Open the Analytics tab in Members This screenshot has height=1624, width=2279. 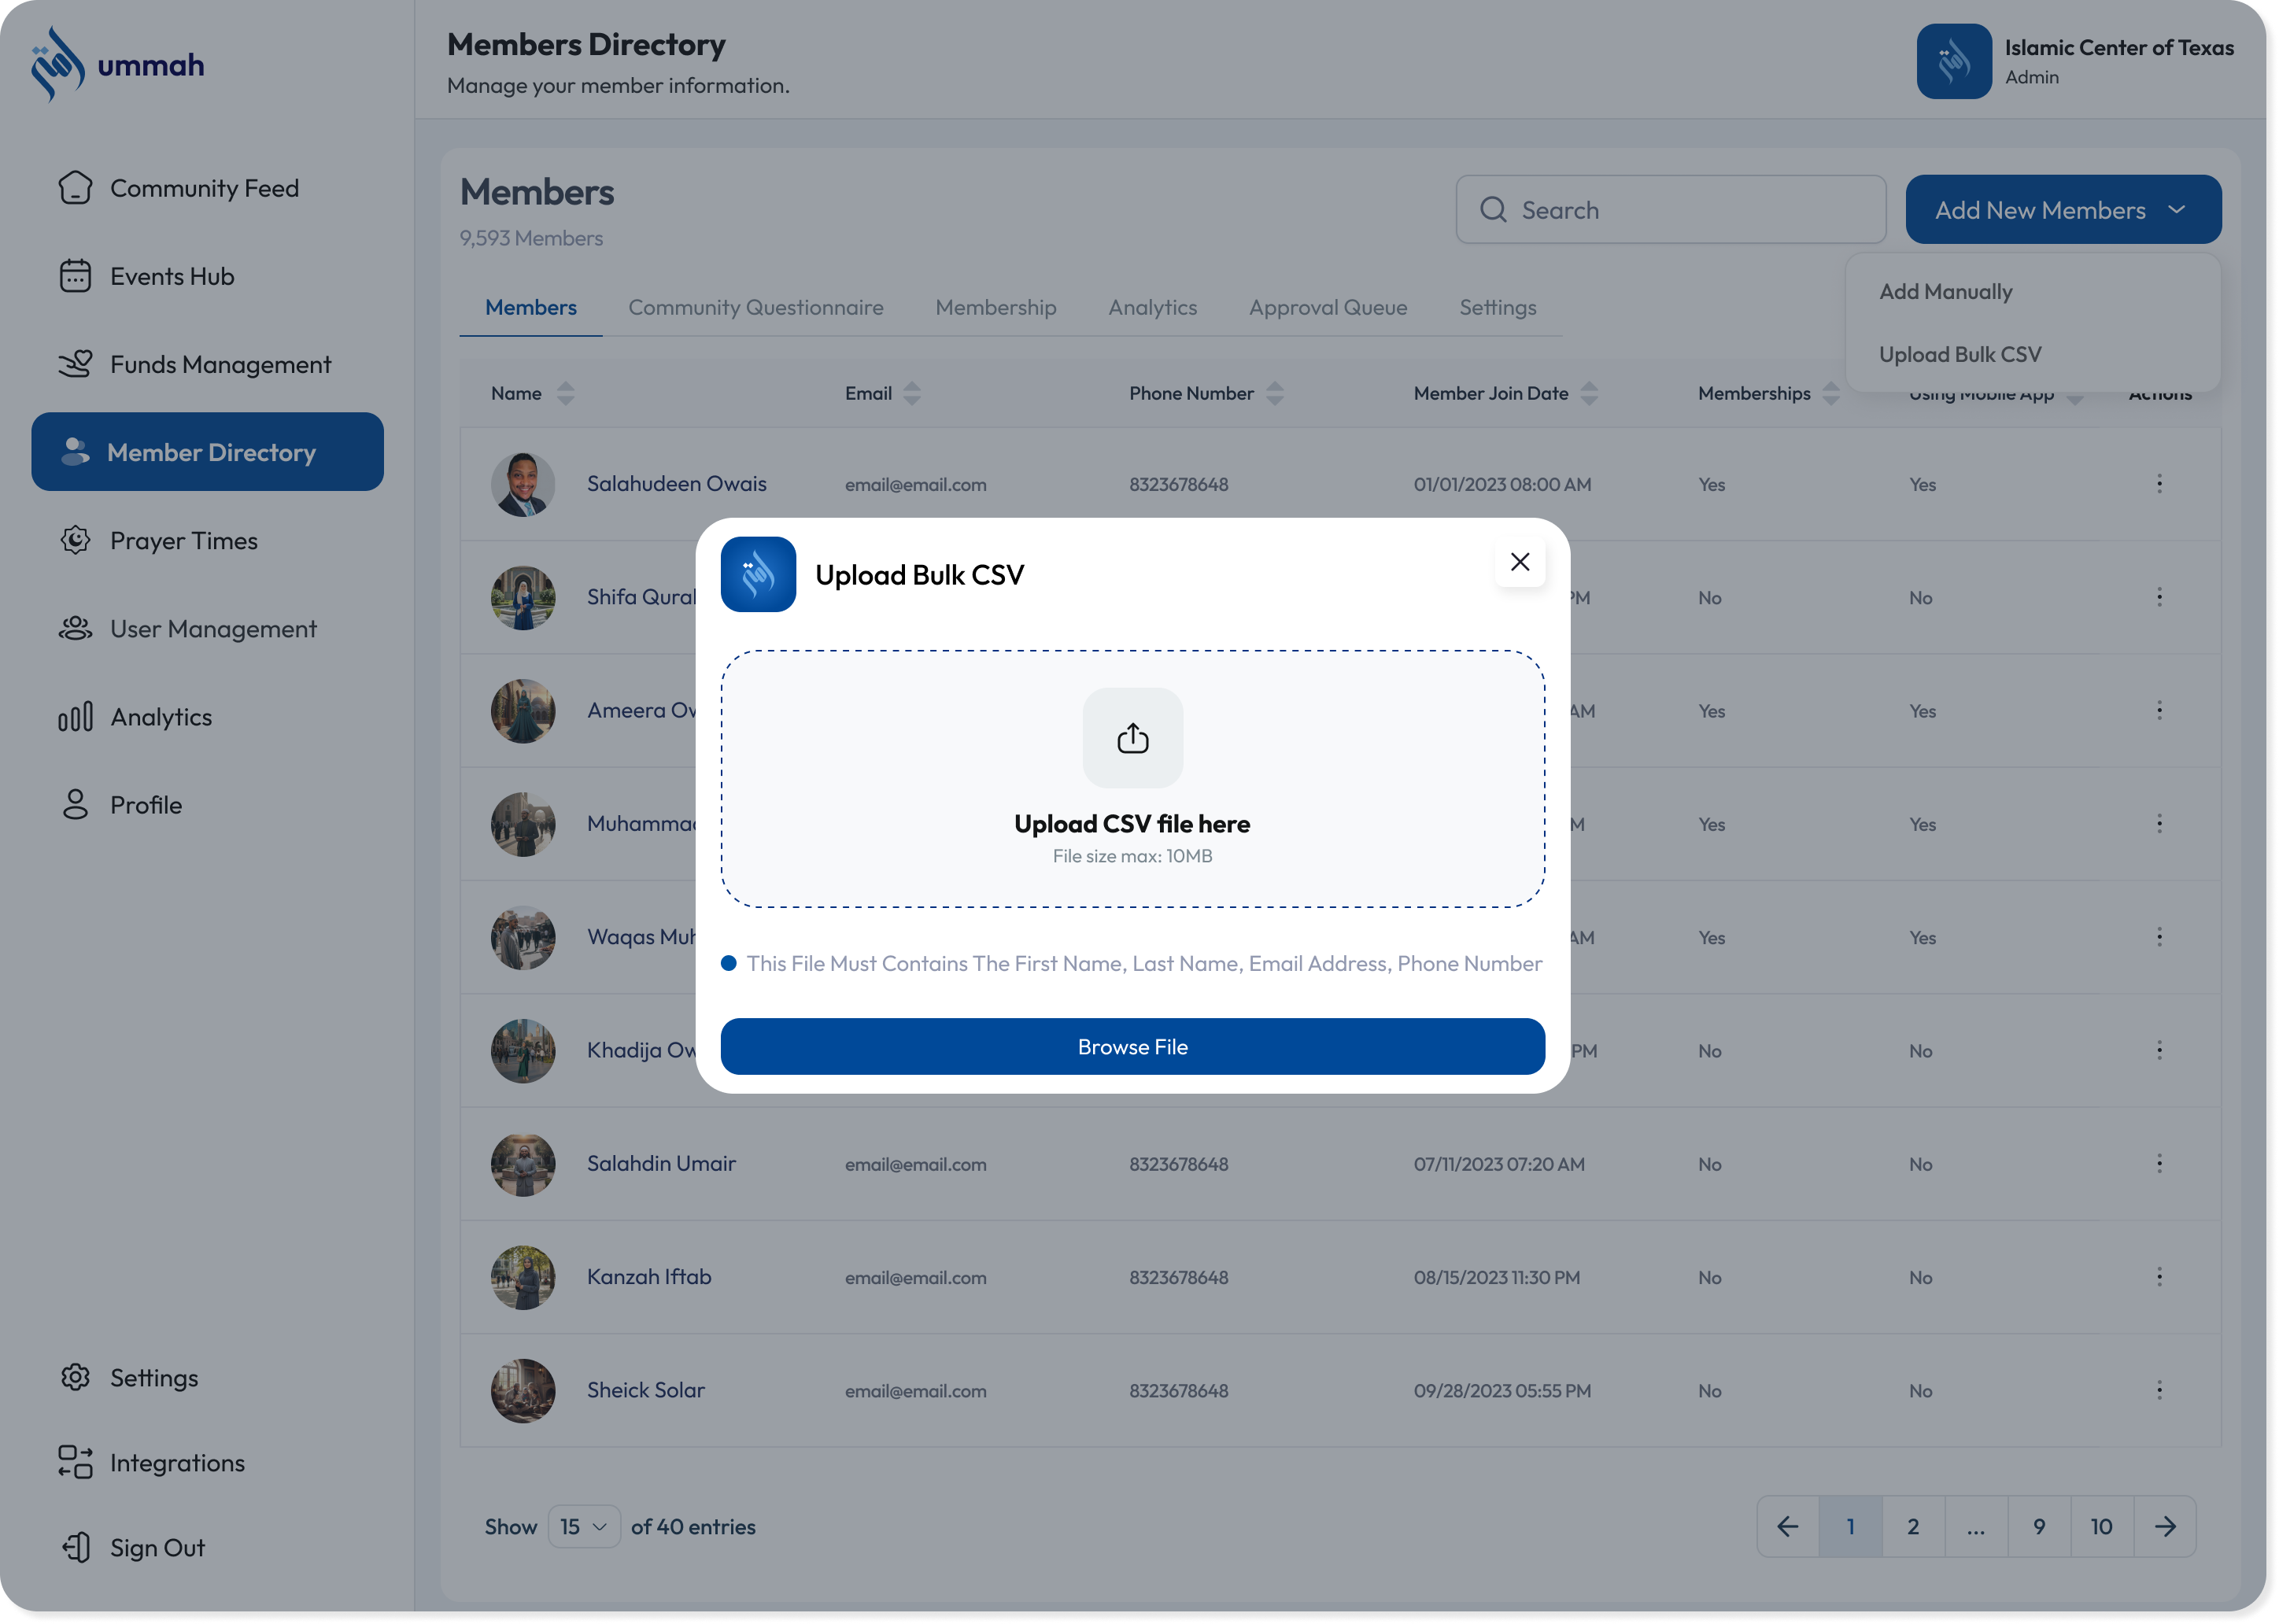click(1153, 307)
